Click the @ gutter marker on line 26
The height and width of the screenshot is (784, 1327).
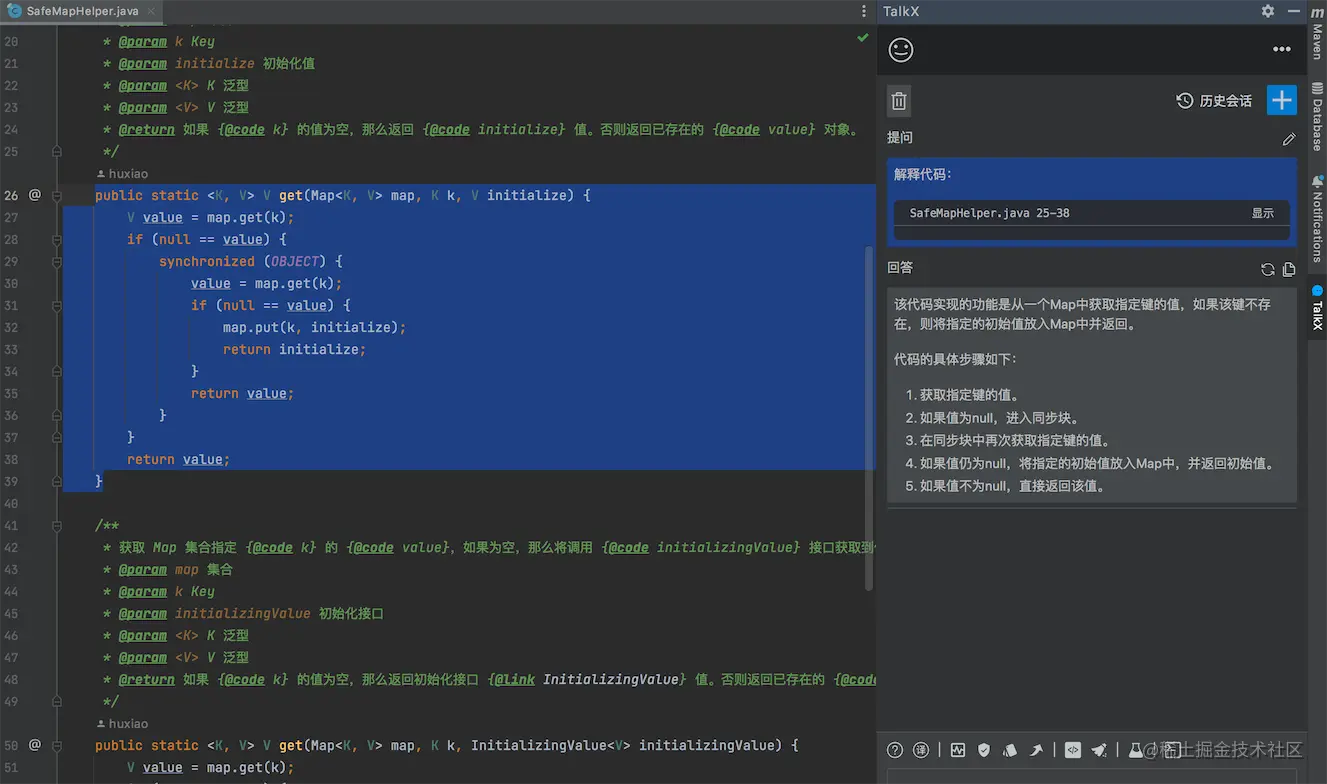pos(35,195)
